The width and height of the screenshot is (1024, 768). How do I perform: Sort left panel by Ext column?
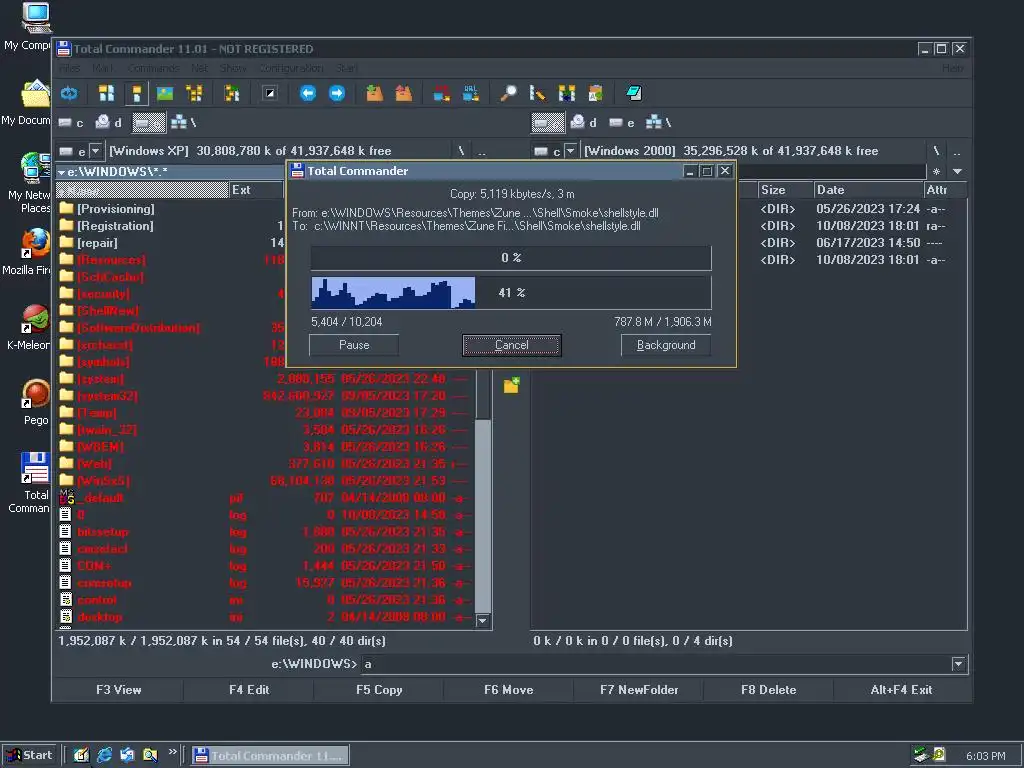(x=256, y=190)
